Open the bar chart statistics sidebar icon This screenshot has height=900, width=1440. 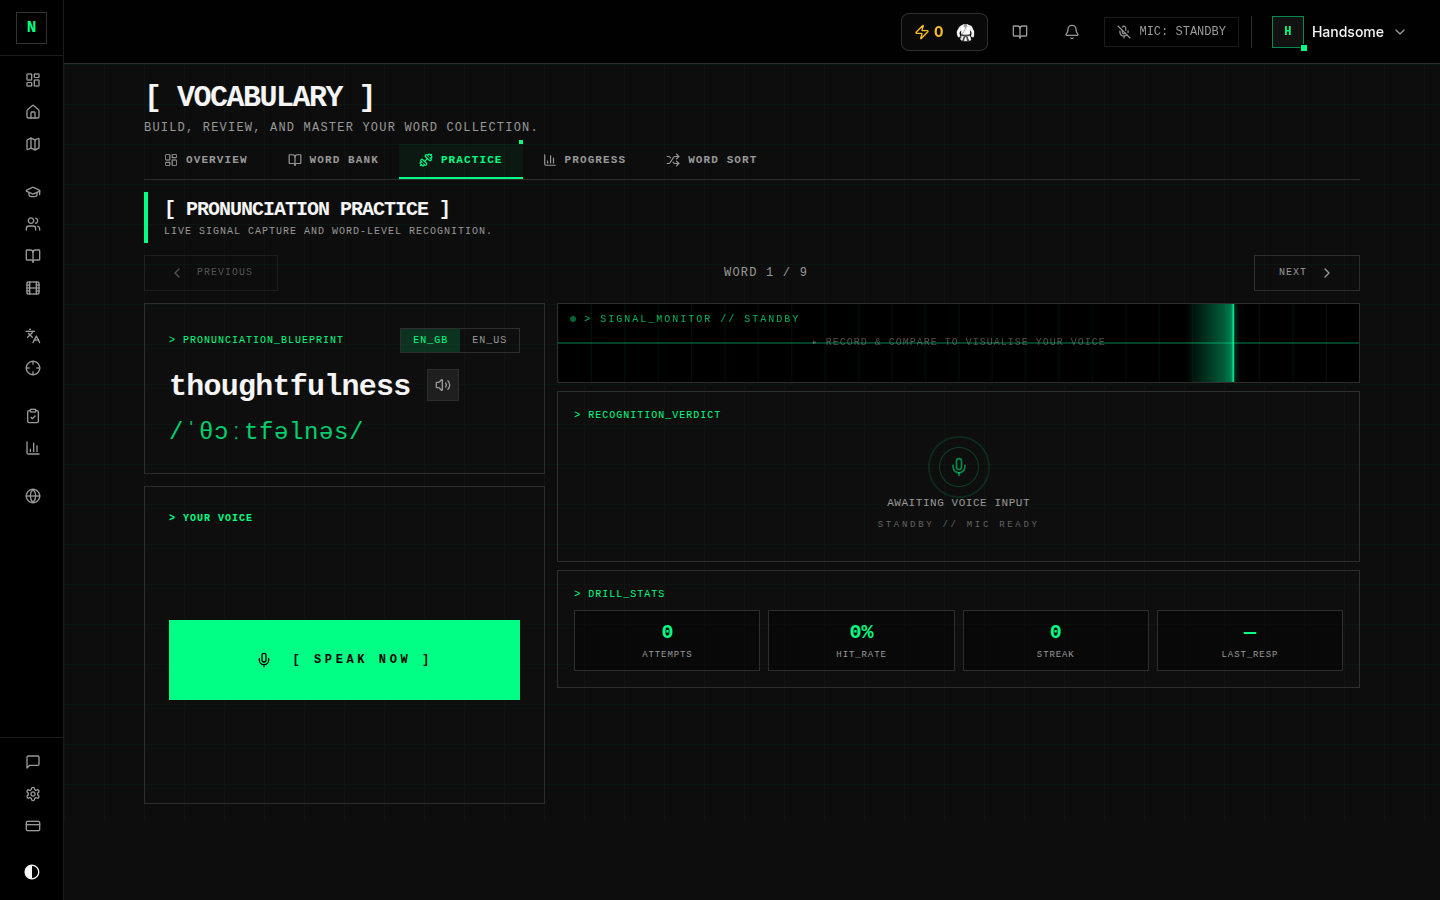click(x=33, y=448)
